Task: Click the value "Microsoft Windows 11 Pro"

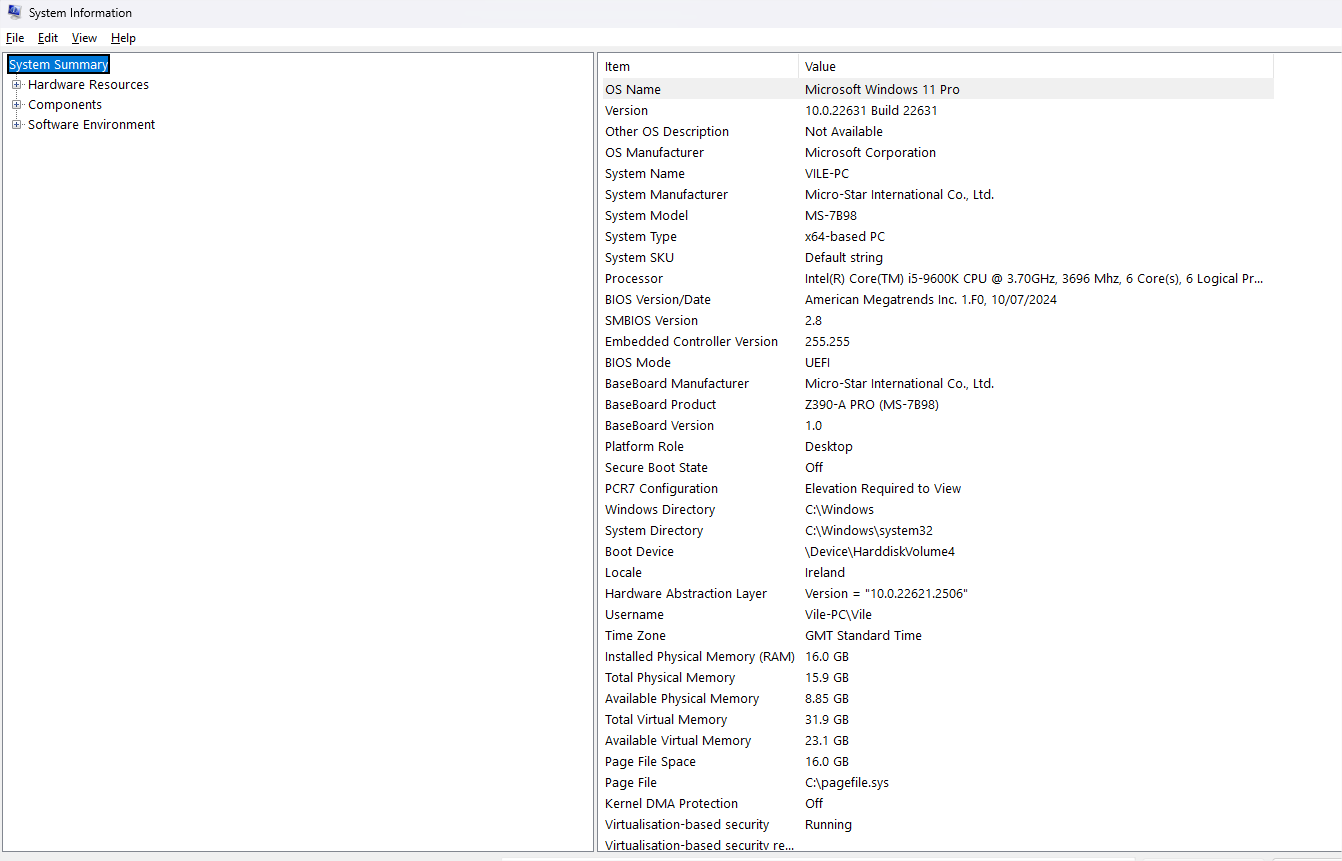Action: pos(882,90)
